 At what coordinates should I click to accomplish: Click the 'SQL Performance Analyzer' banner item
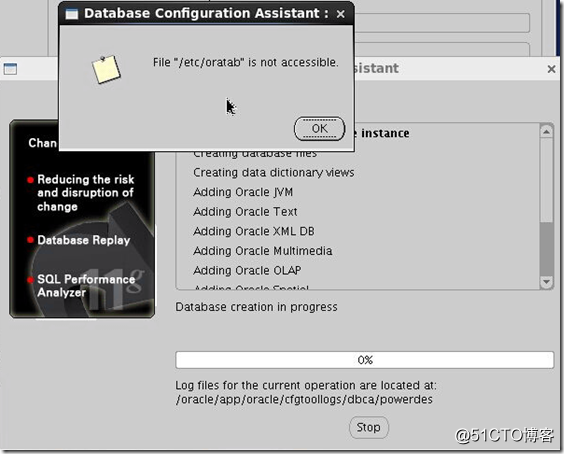86,286
